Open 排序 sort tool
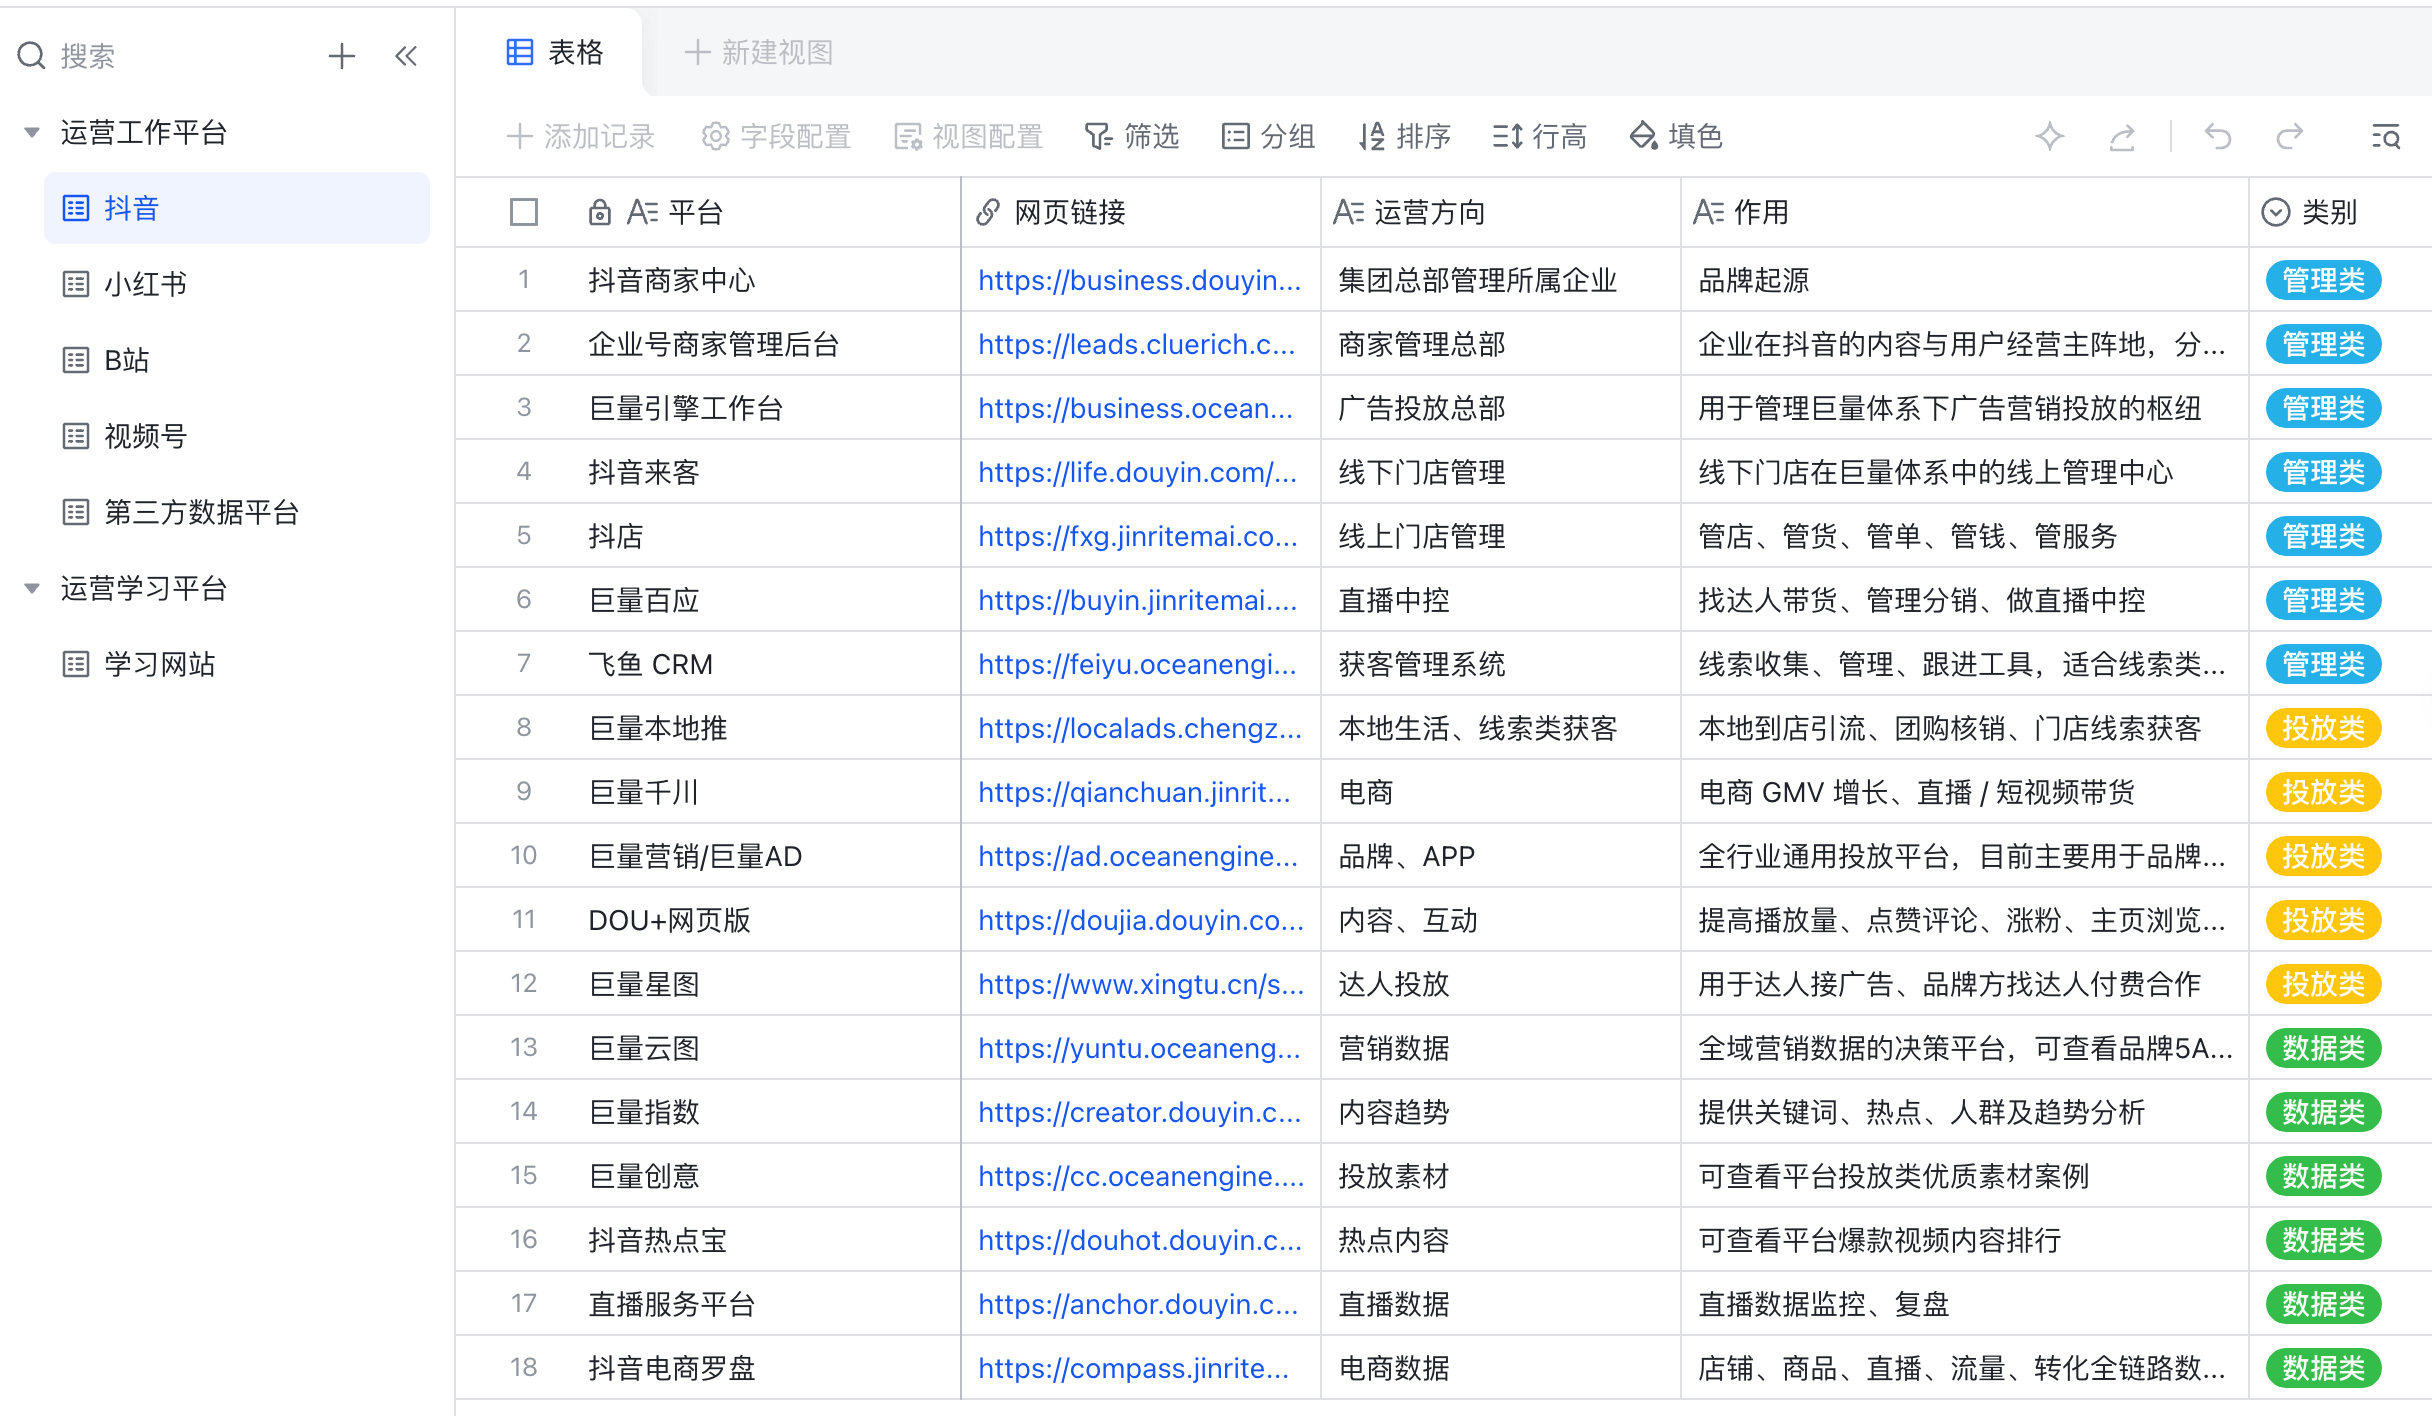Viewport: 2432px width, 1416px height. tap(1404, 136)
